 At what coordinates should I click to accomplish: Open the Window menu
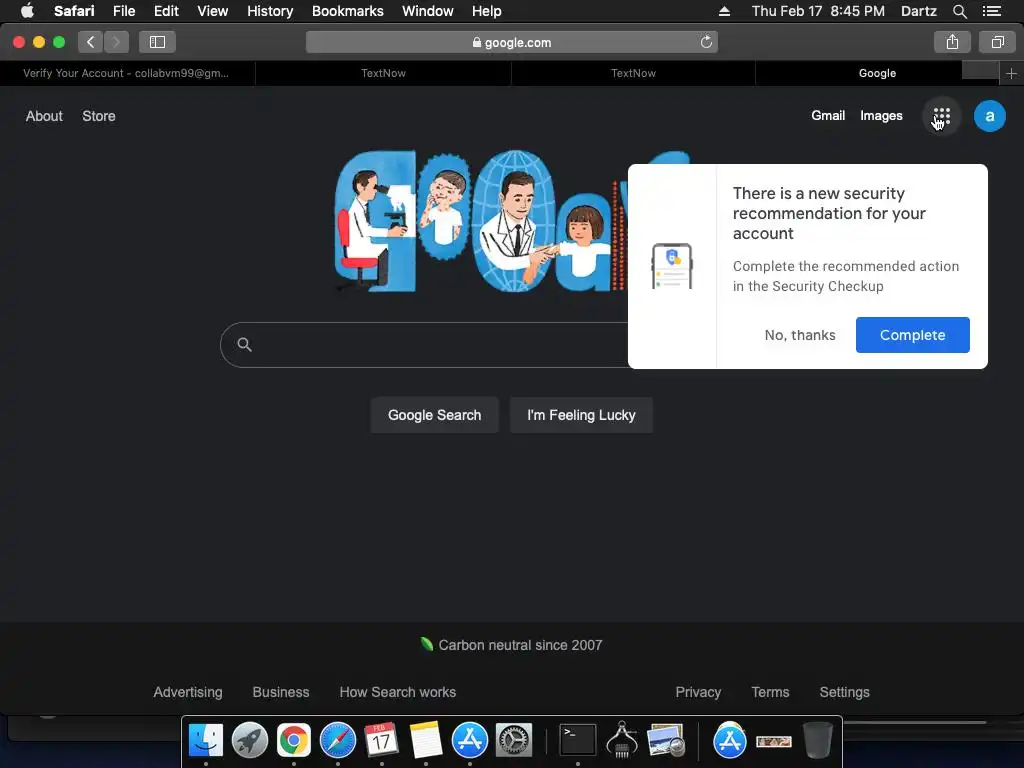click(x=428, y=11)
